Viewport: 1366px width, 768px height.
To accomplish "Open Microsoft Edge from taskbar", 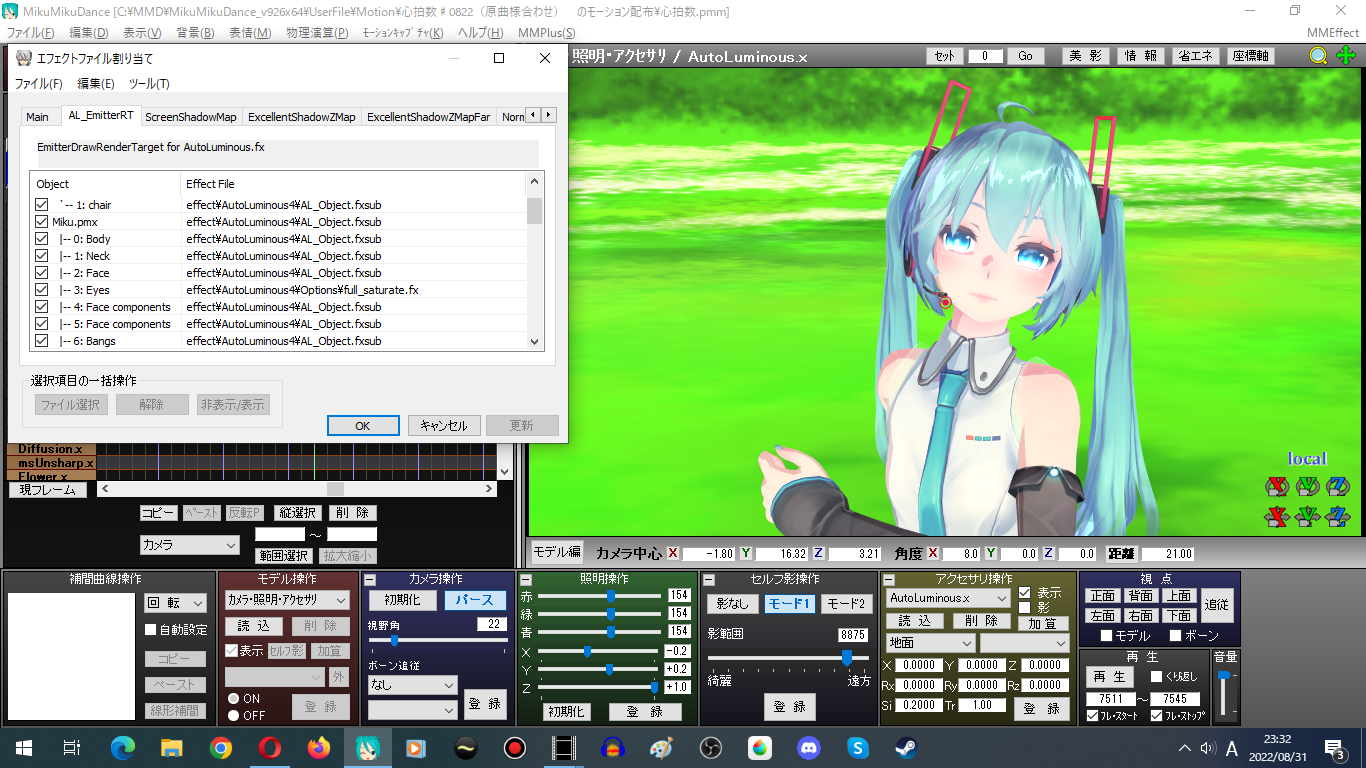I will point(122,747).
